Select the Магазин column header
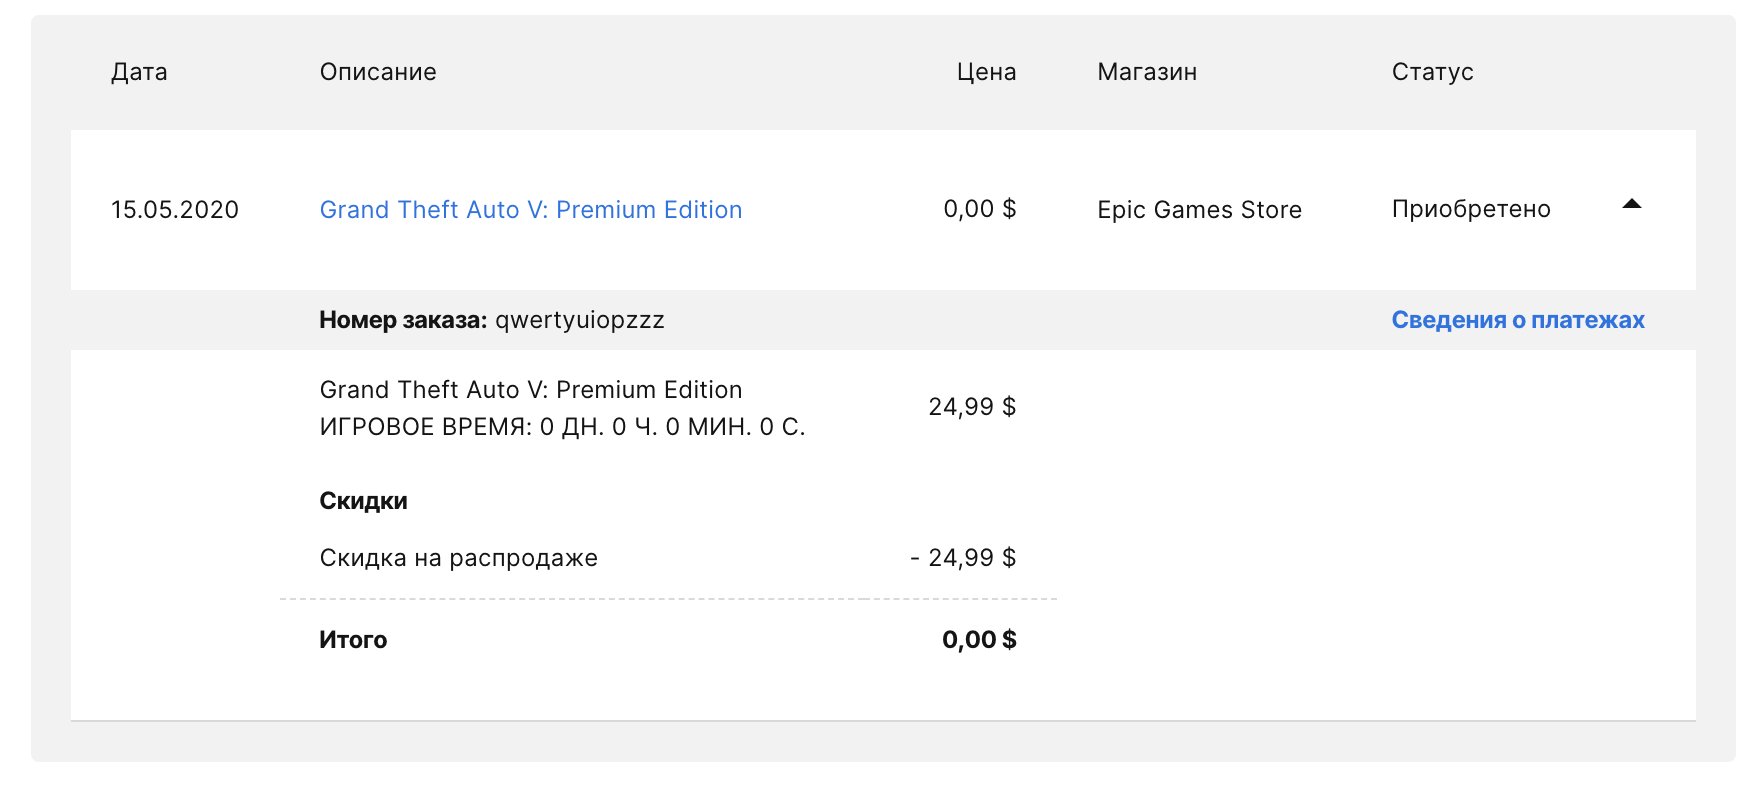 [x=1147, y=72]
